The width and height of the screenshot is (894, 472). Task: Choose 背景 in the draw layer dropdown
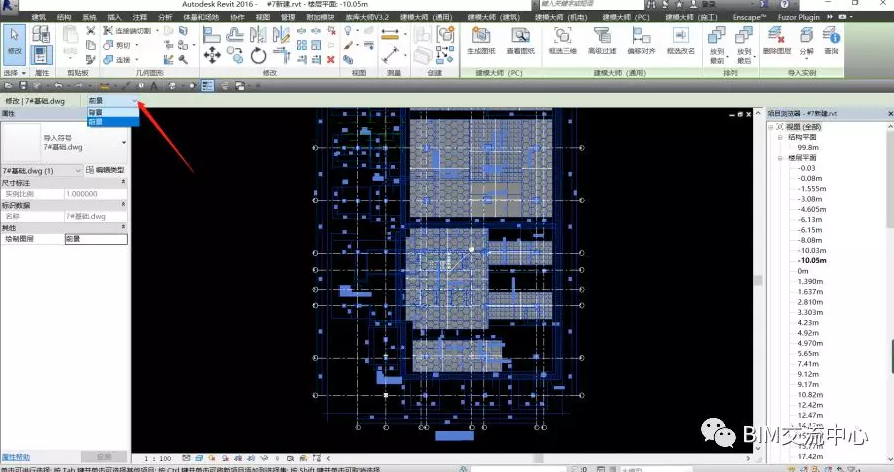(100, 112)
